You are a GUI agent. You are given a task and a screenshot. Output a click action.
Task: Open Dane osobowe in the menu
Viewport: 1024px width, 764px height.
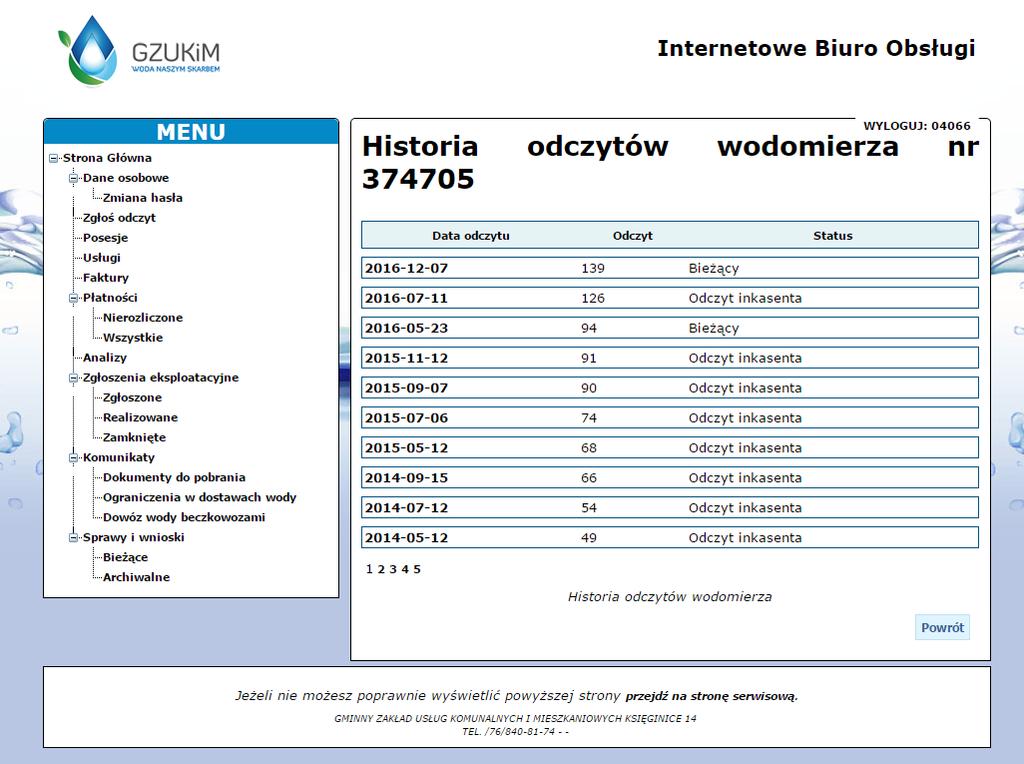tap(126, 178)
